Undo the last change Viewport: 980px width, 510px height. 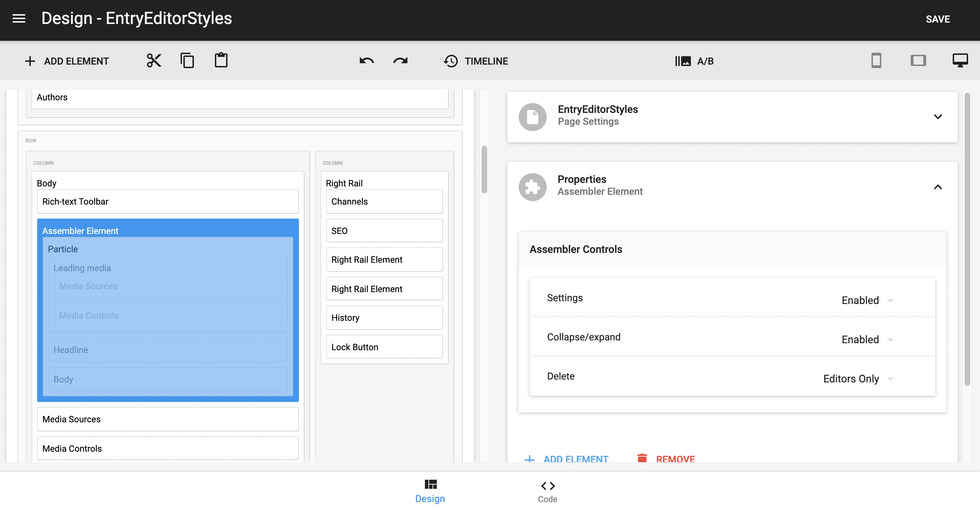pos(367,61)
